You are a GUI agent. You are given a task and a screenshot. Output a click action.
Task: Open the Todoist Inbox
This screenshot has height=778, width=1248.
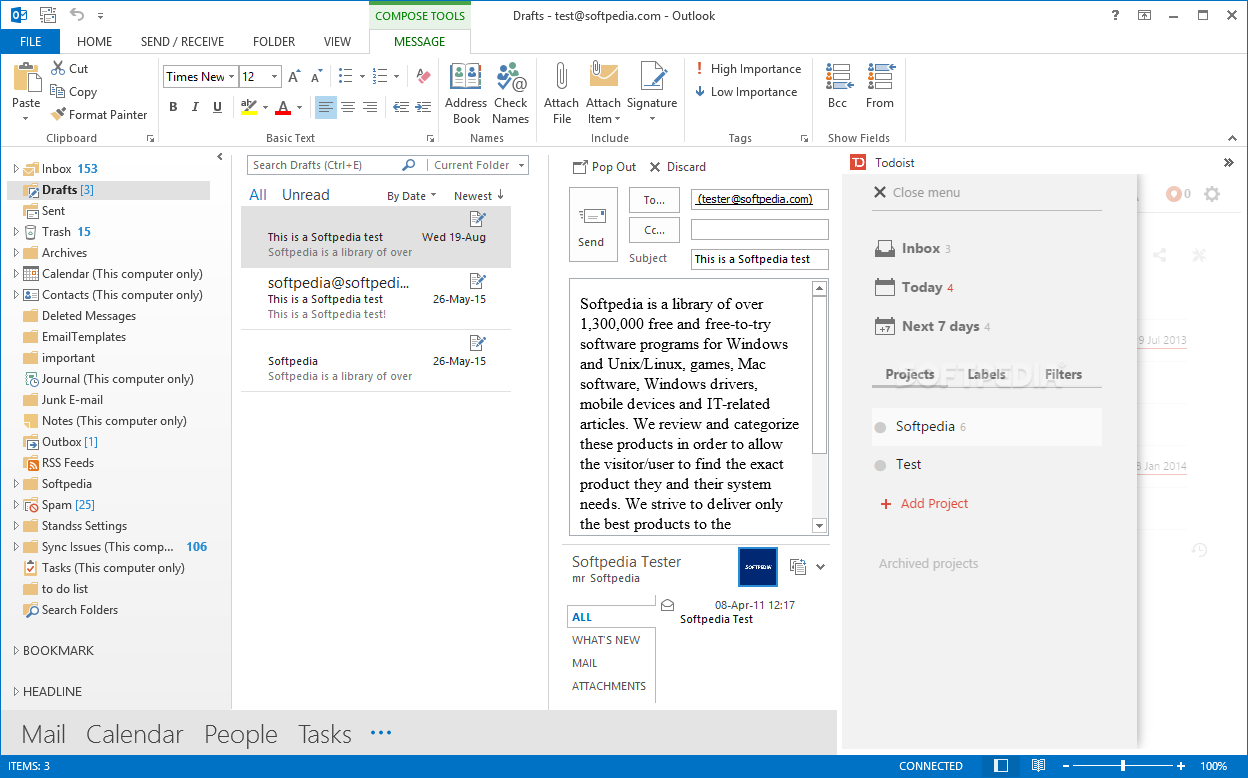[912, 248]
